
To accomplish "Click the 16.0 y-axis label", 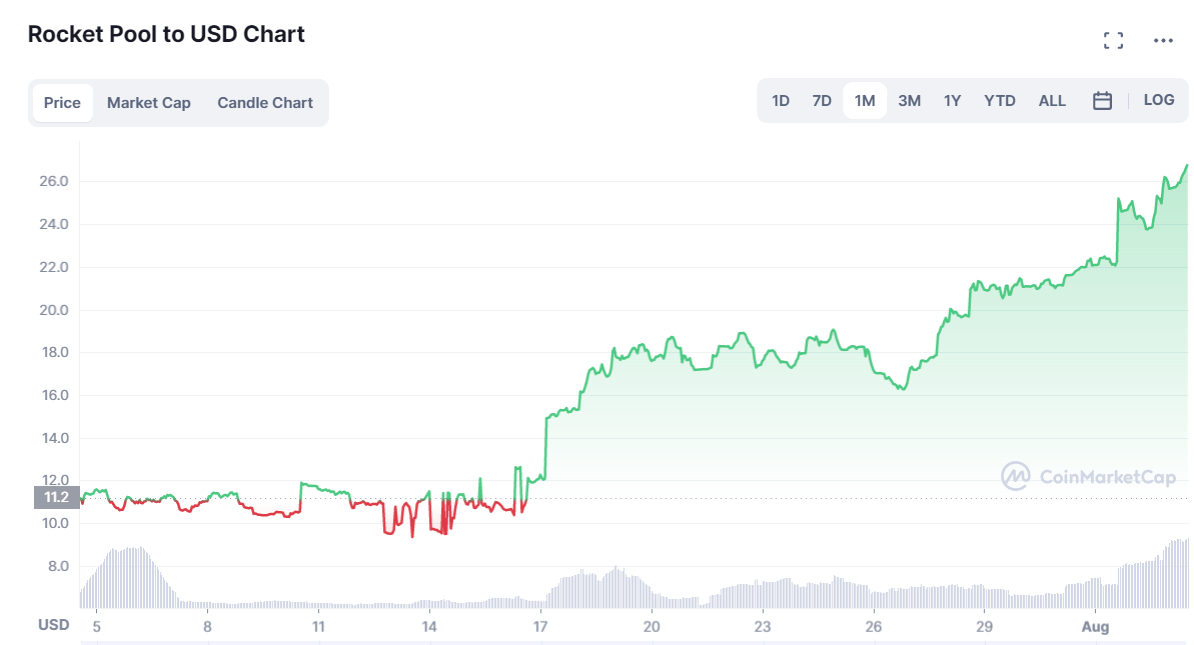I will [54, 395].
